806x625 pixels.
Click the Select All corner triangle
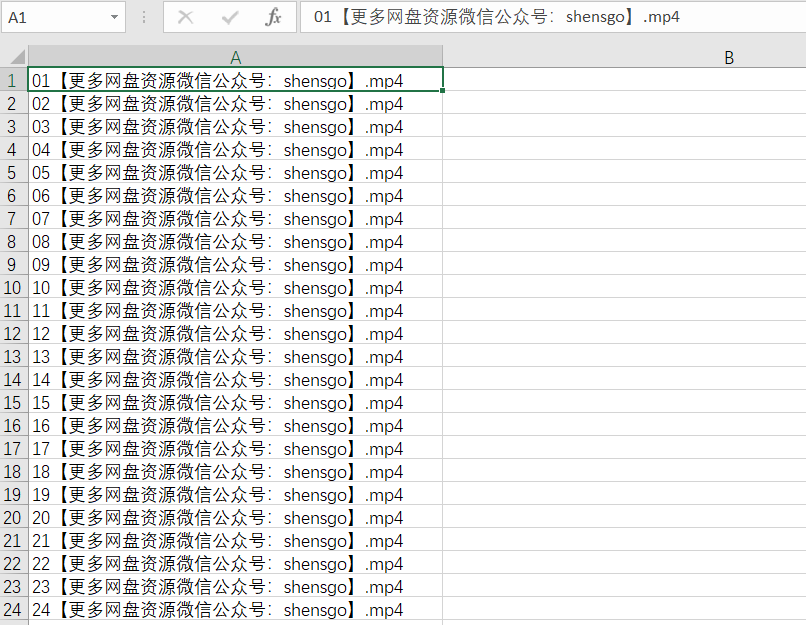(15, 57)
